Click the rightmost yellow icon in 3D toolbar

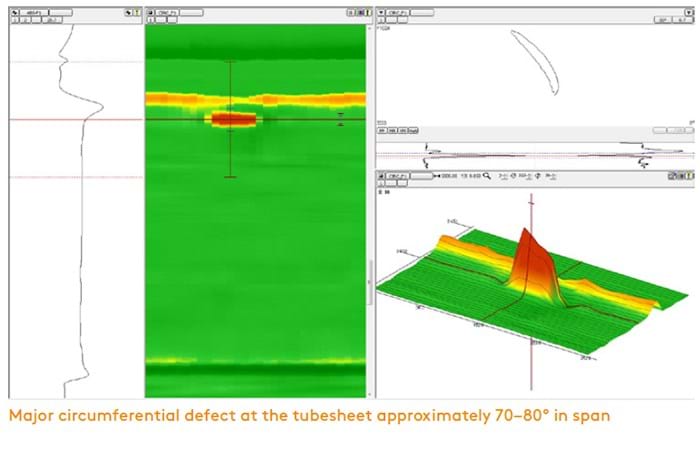(x=689, y=175)
